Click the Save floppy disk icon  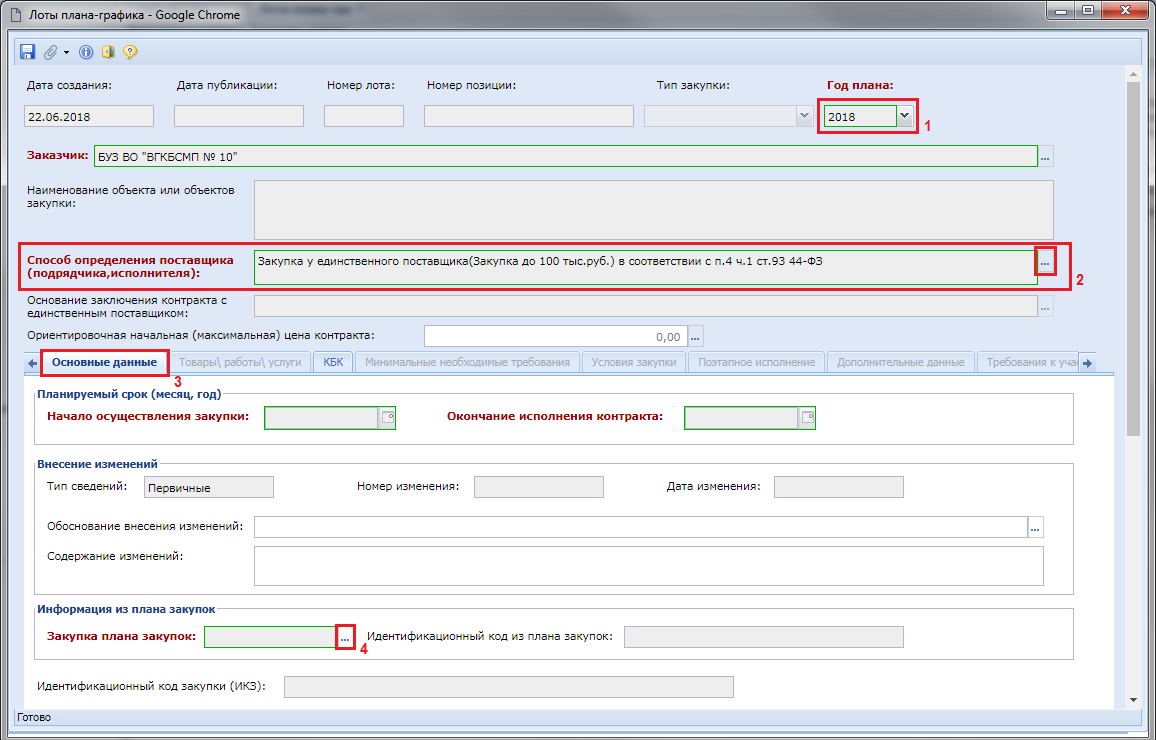(x=26, y=52)
